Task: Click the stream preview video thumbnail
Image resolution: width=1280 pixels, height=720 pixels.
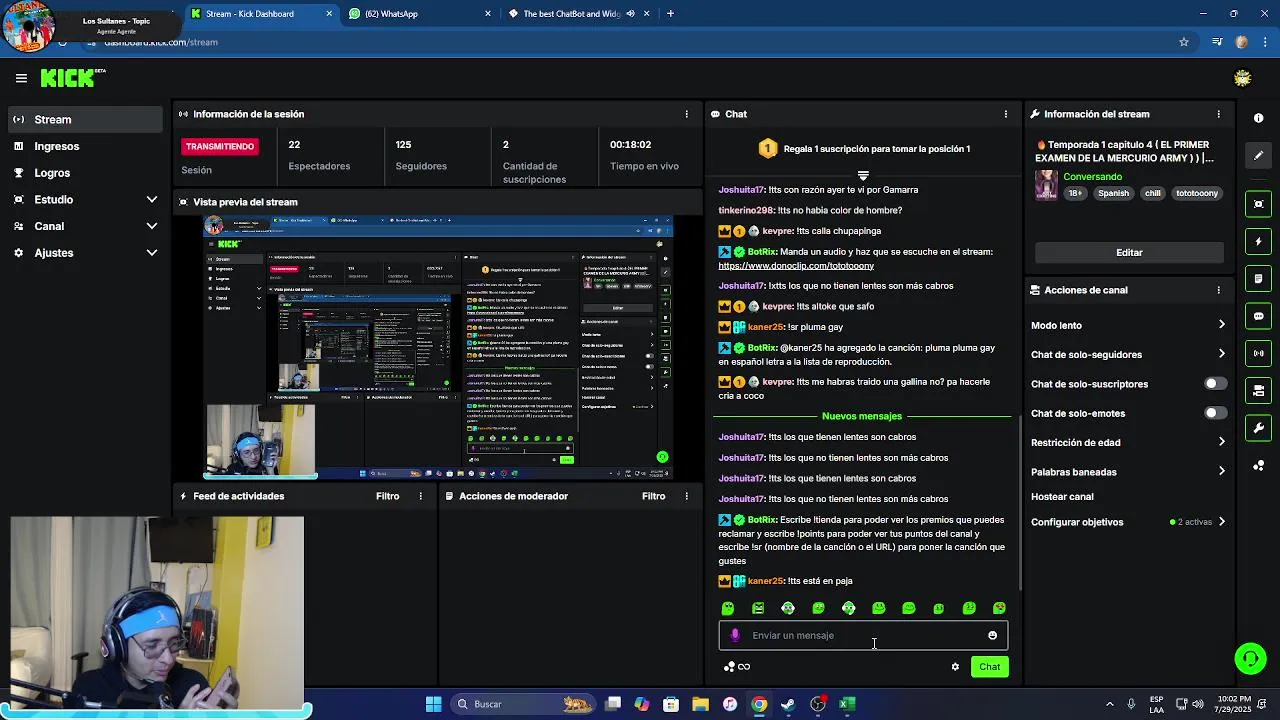Action: coord(438,346)
